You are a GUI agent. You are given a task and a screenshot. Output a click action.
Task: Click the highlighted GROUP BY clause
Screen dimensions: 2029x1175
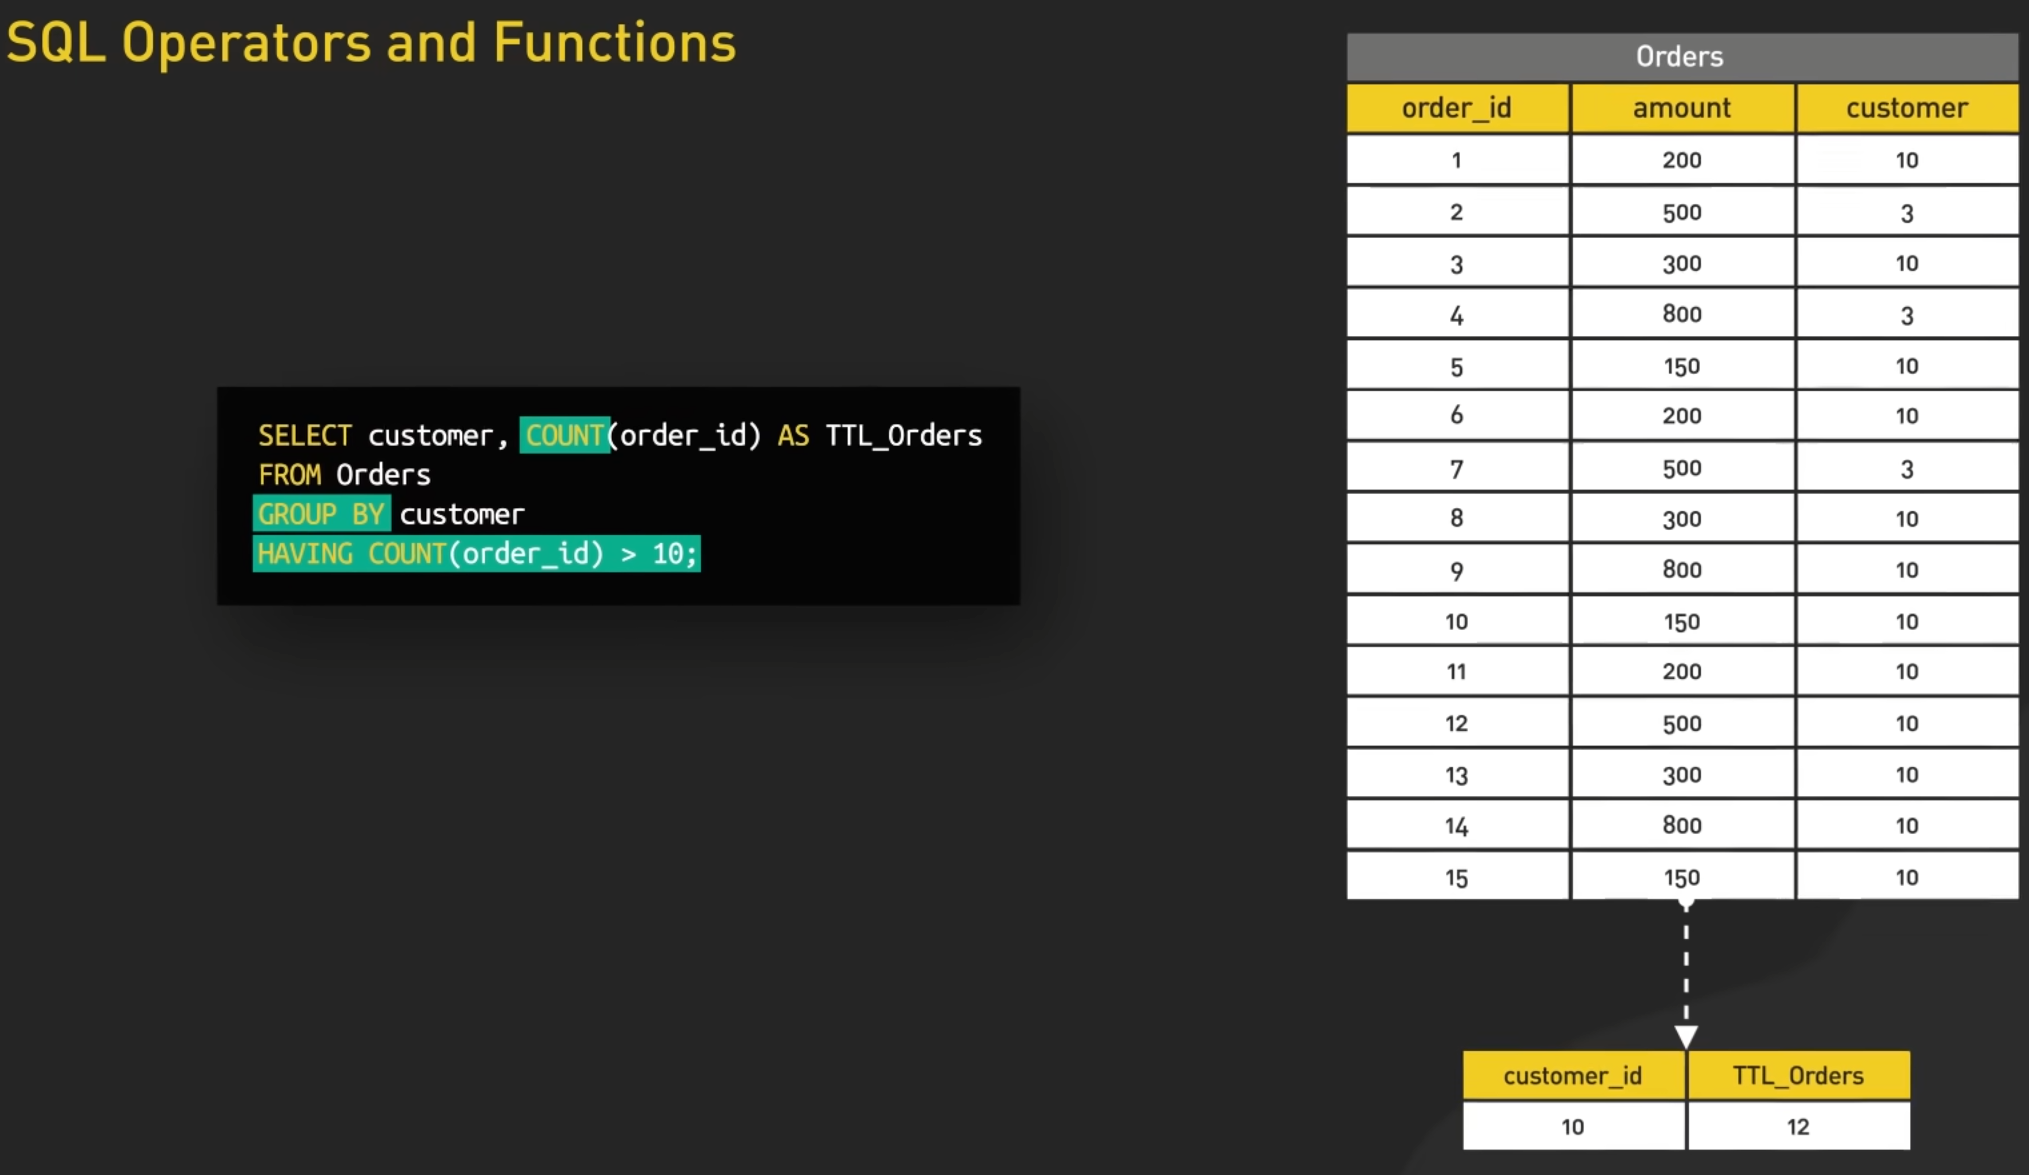click(321, 514)
